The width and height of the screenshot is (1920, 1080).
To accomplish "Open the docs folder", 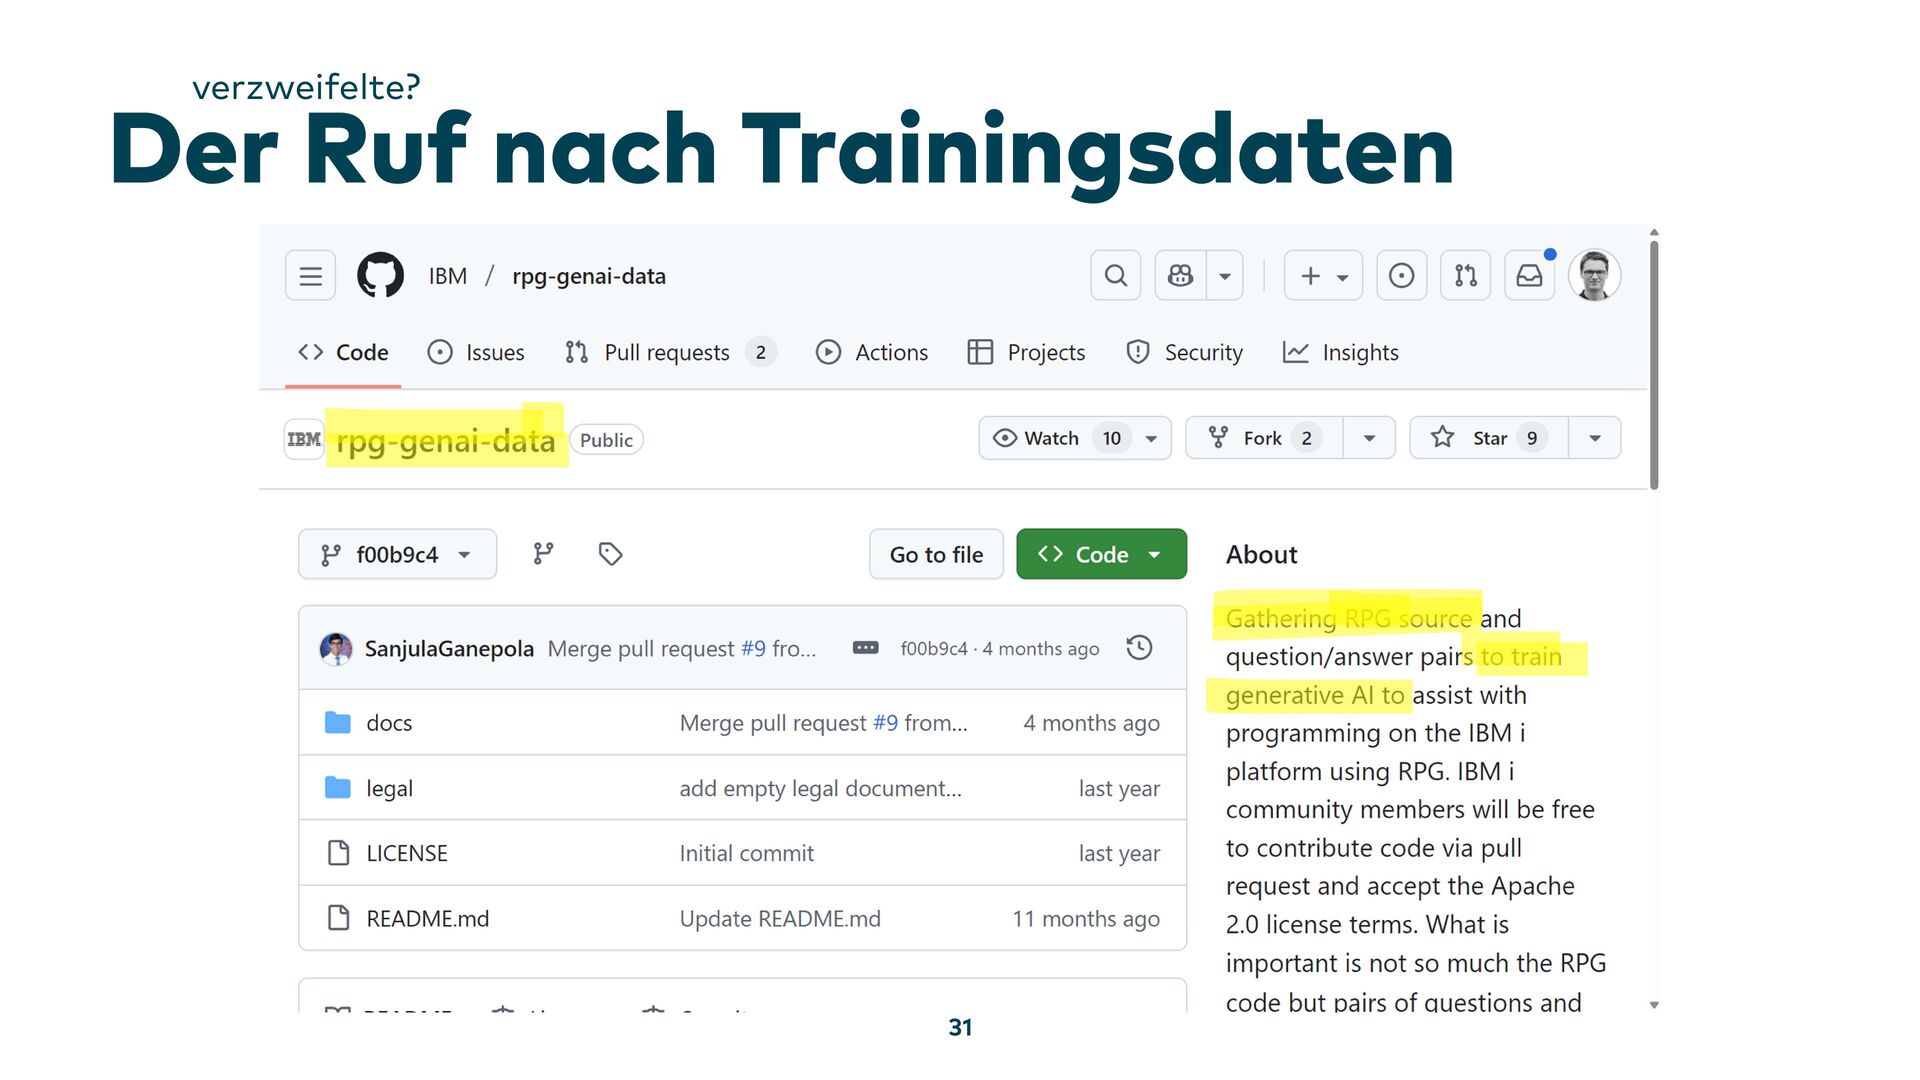I will pyautogui.click(x=389, y=723).
